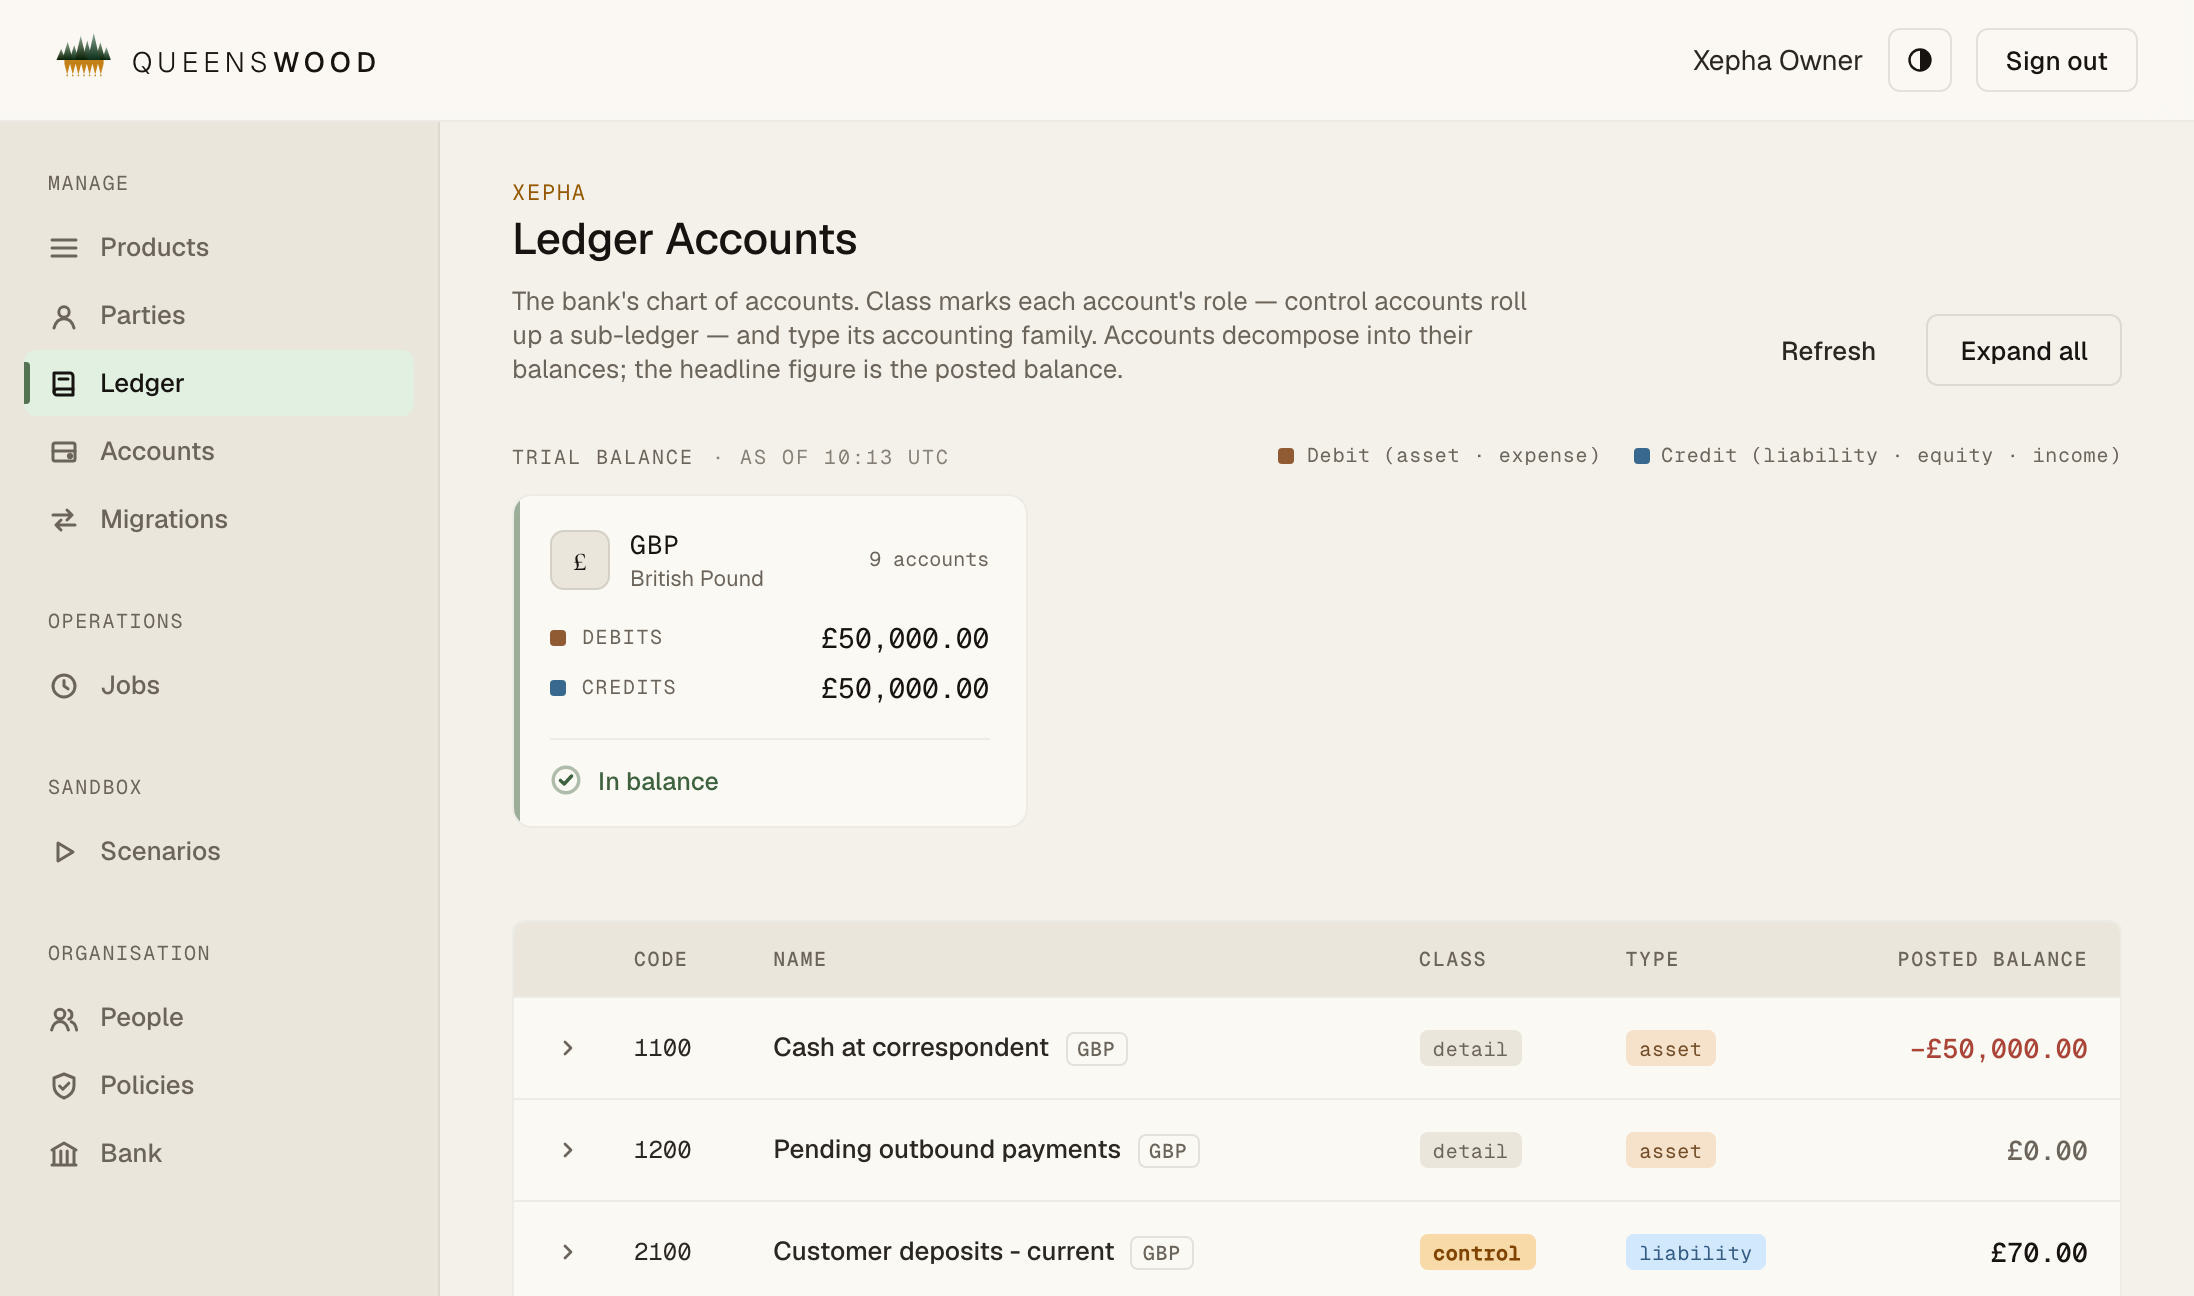Click the Cash at correspondent account name
The width and height of the screenshot is (2194, 1296).
(x=910, y=1047)
